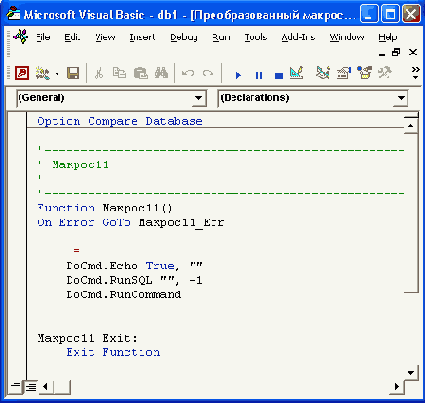Open the Project Explorer icon
Image resolution: width=425 pixels, height=403 pixels.
[x=323, y=73]
